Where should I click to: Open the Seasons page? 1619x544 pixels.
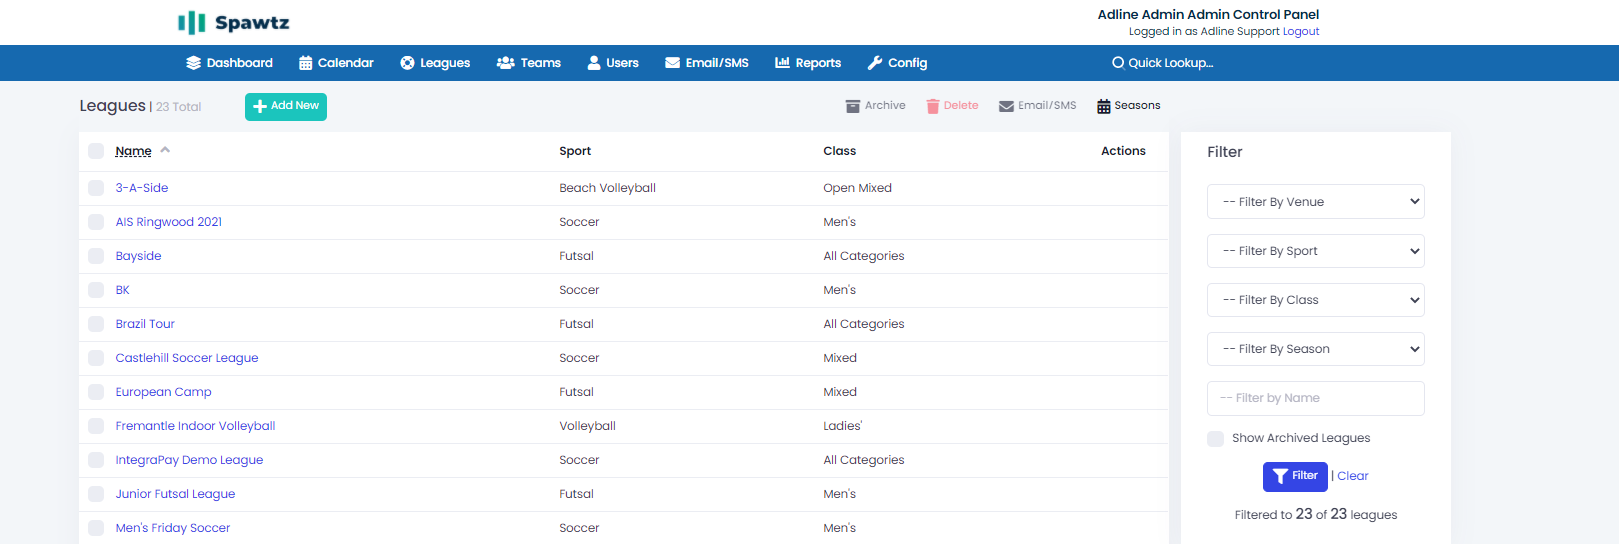(1129, 106)
